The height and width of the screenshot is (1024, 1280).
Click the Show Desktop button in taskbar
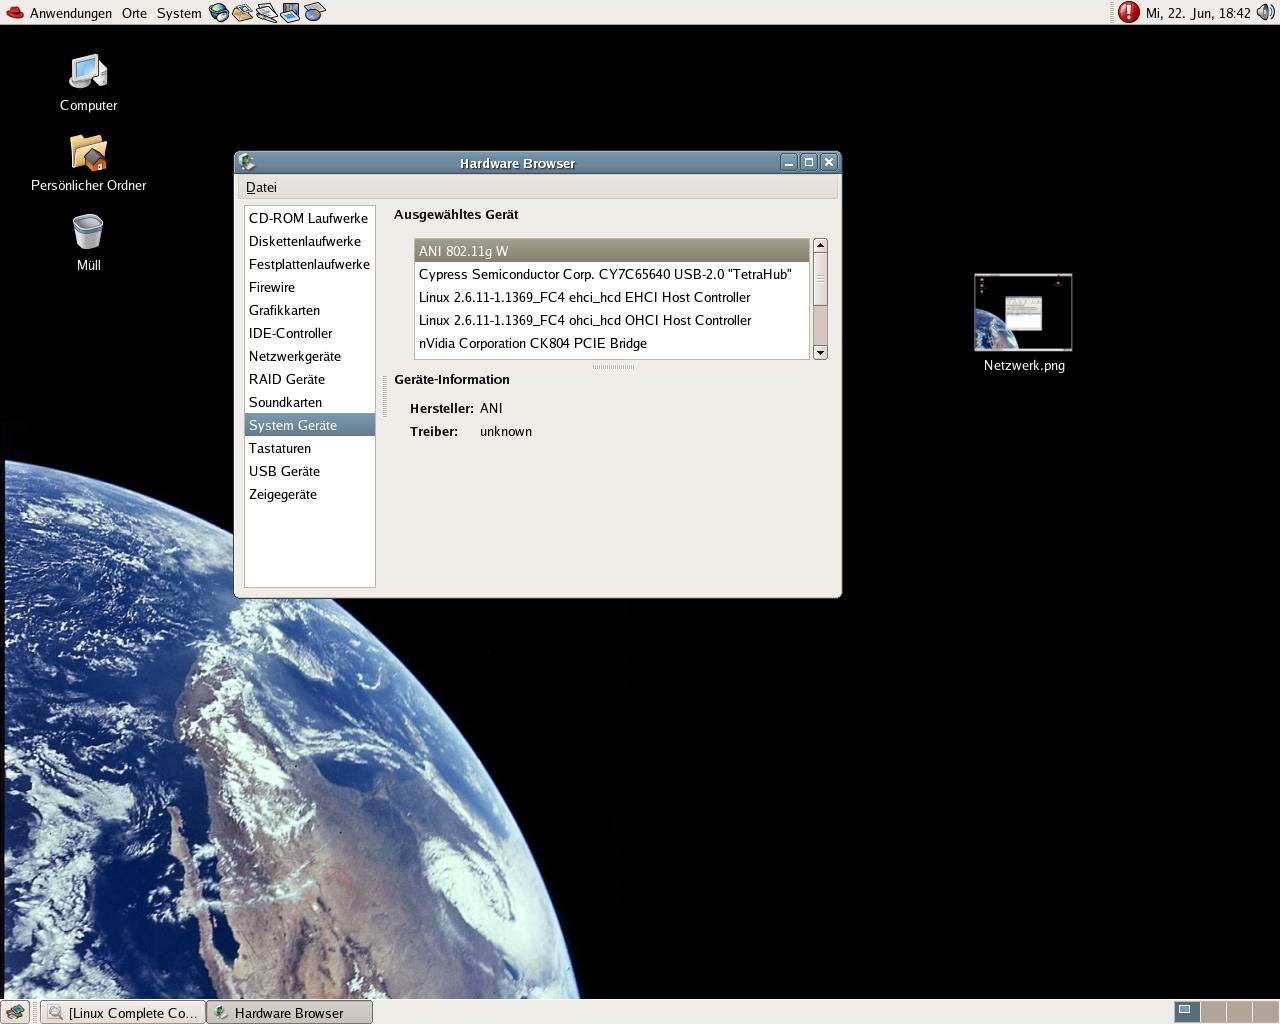click(x=15, y=1012)
